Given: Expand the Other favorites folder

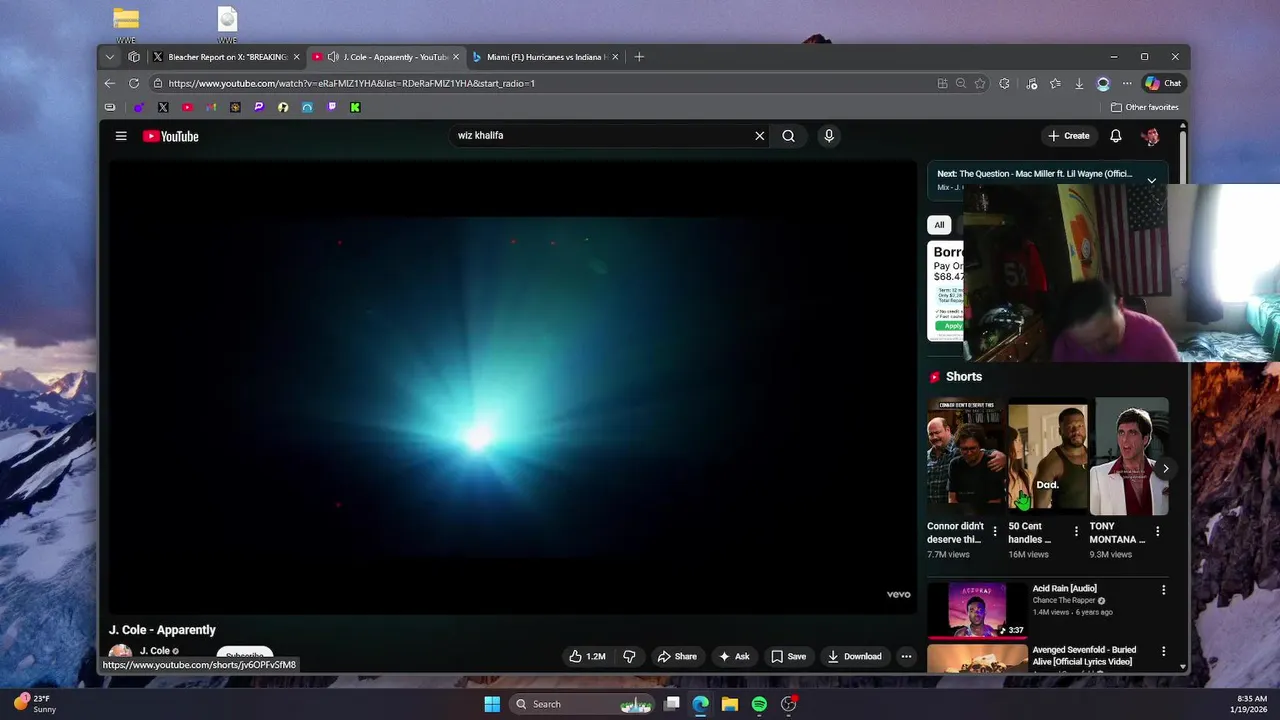Looking at the screenshot, I should pyautogui.click(x=1145, y=107).
